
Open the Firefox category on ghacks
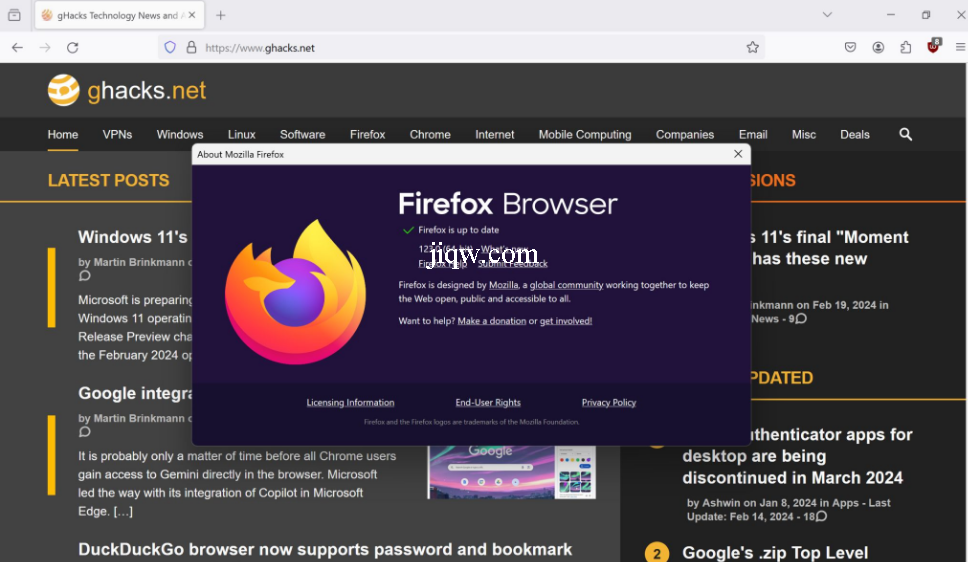click(x=367, y=135)
